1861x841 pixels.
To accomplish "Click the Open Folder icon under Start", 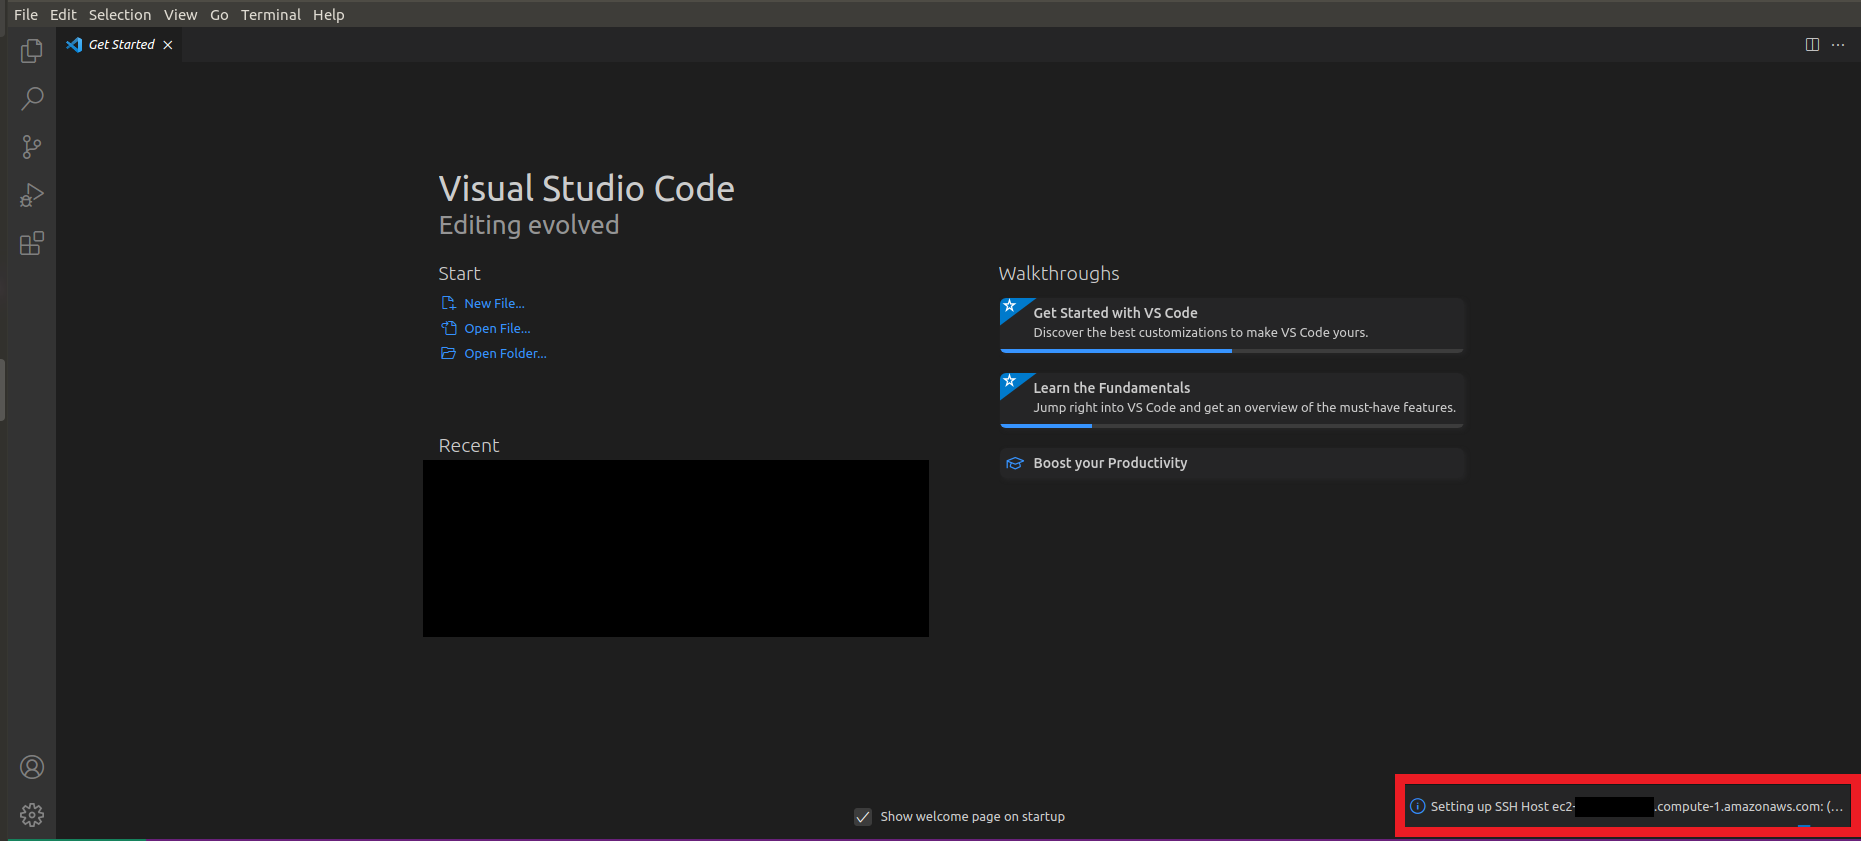I will (449, 353).
